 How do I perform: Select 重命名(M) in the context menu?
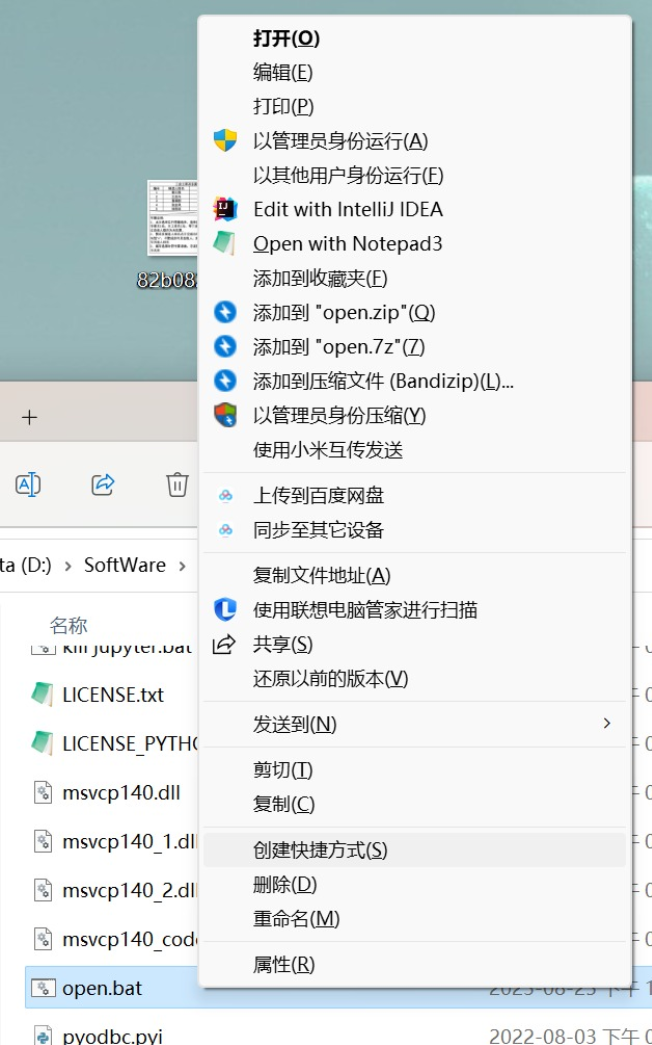pos(296,918)
